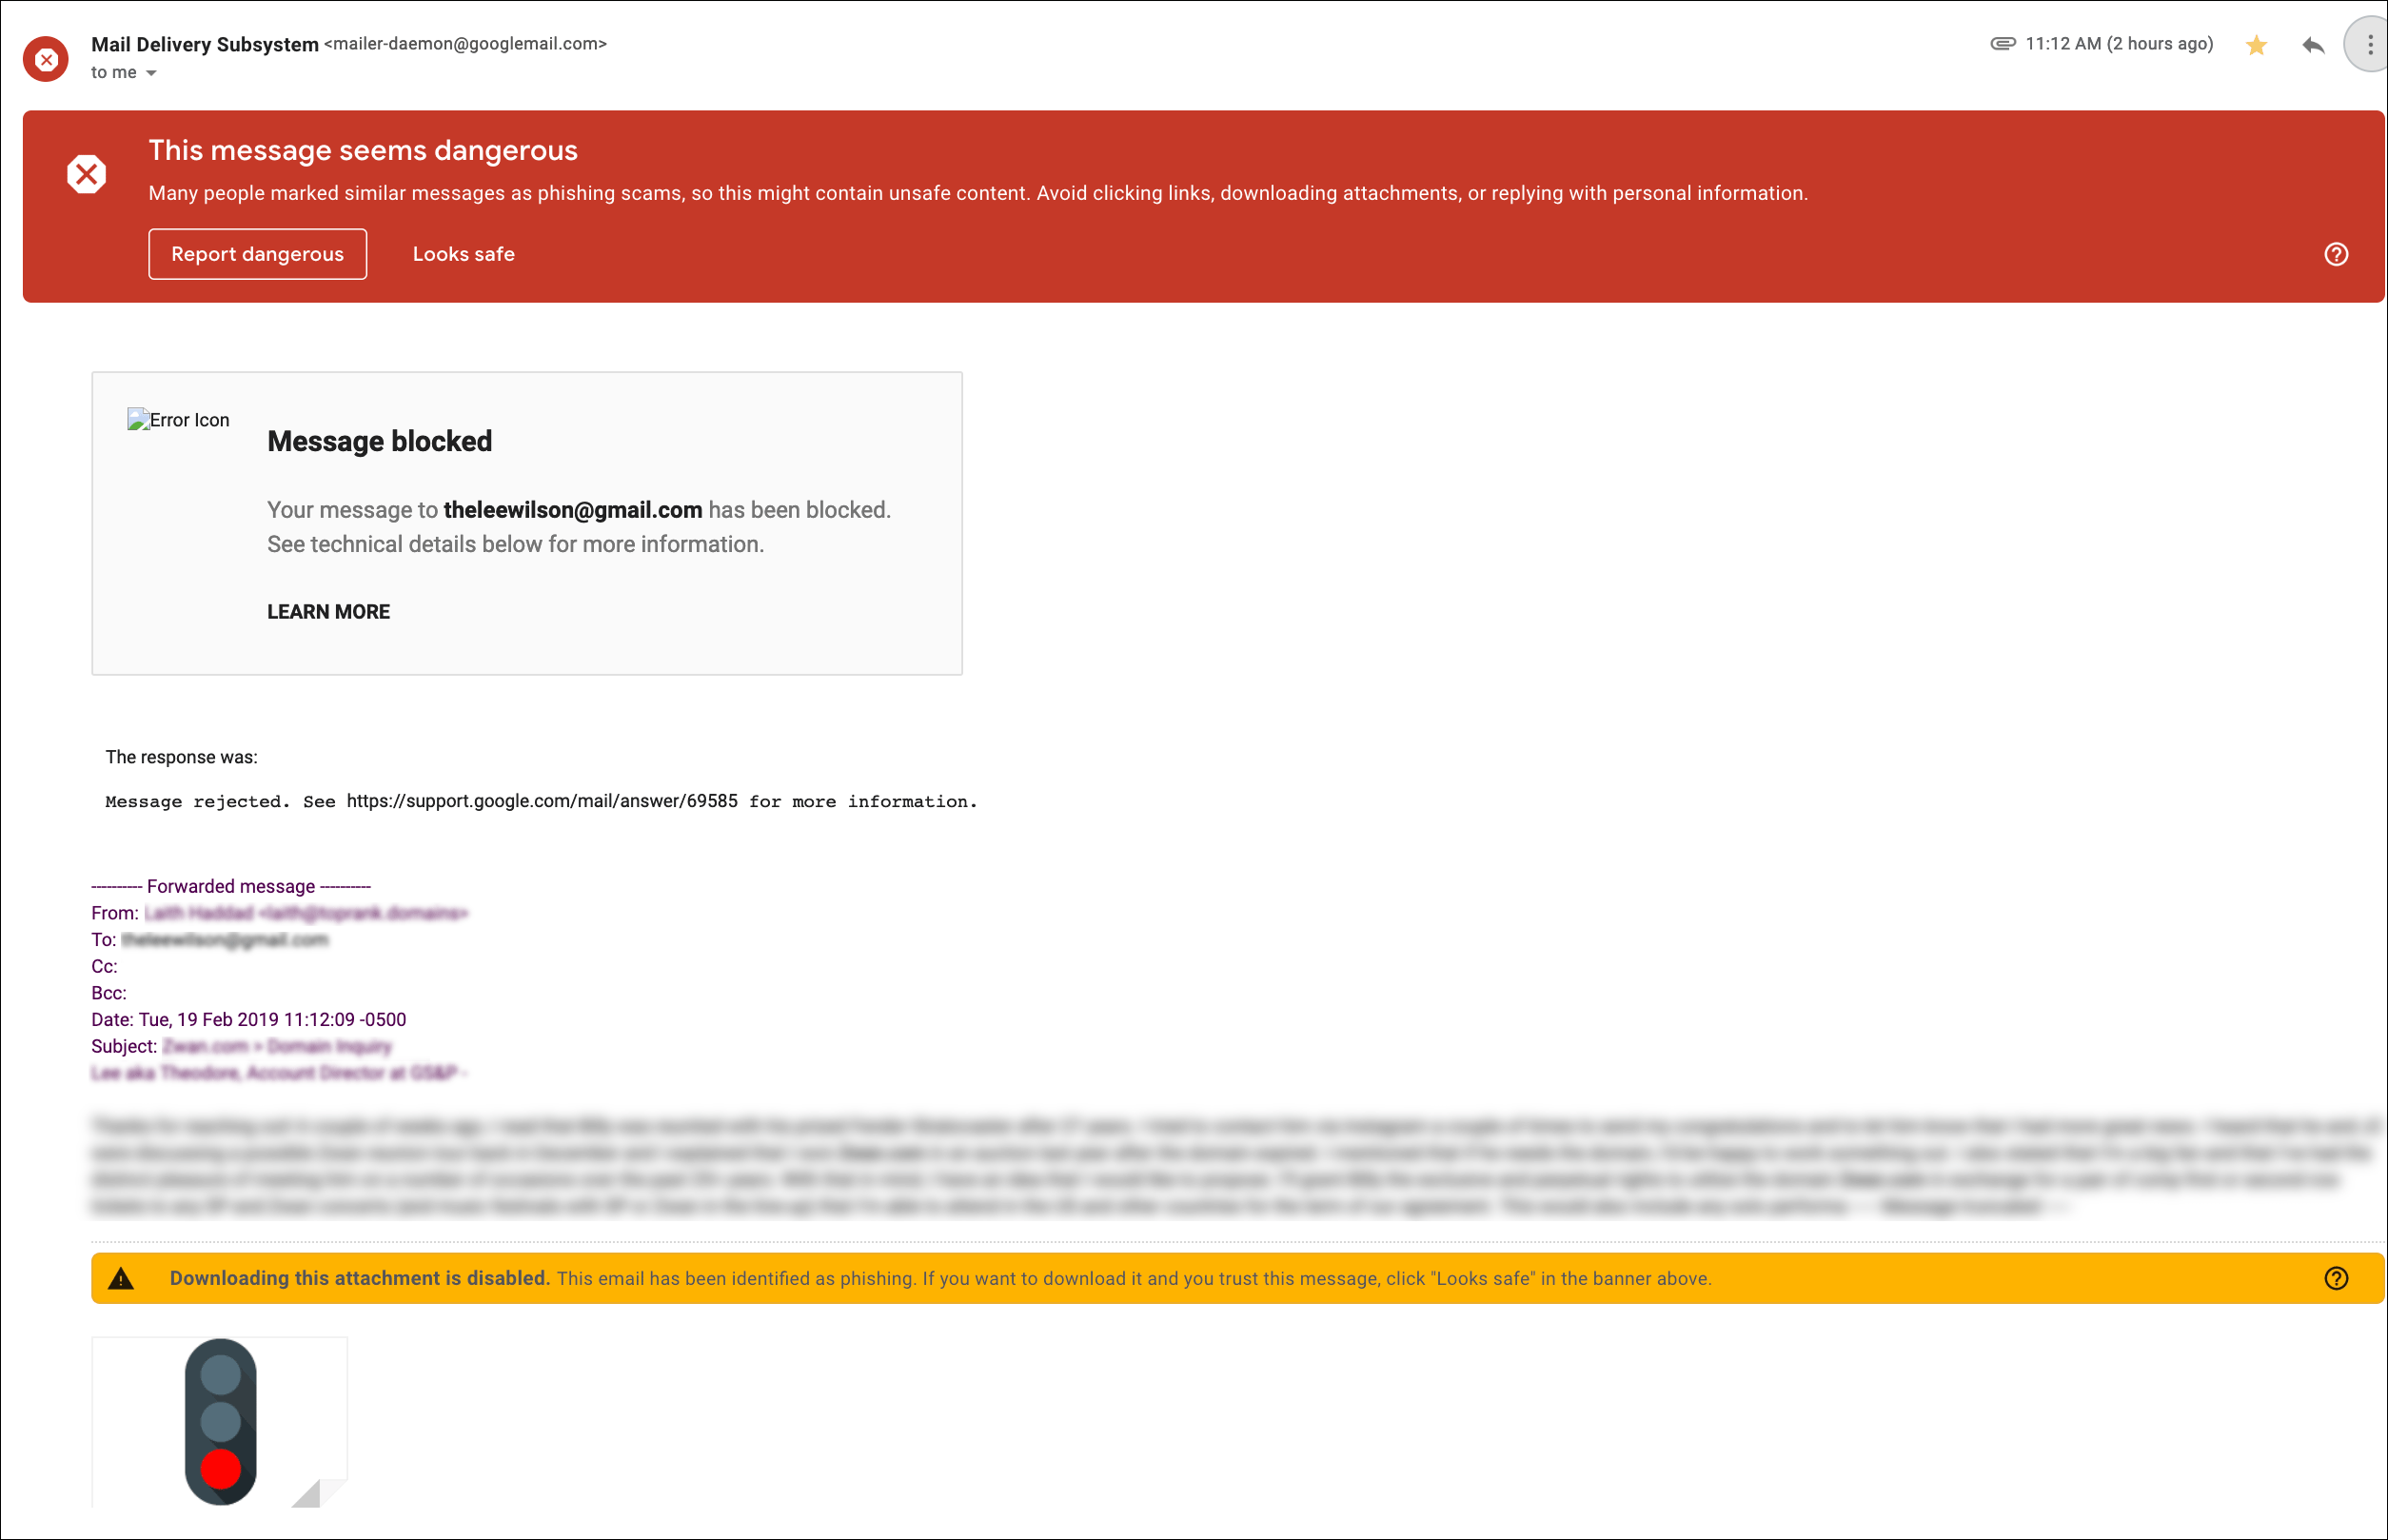Screen dimensions: 2388x1540
Task: Click the reply arrow icon
Action: [2312, 45]
